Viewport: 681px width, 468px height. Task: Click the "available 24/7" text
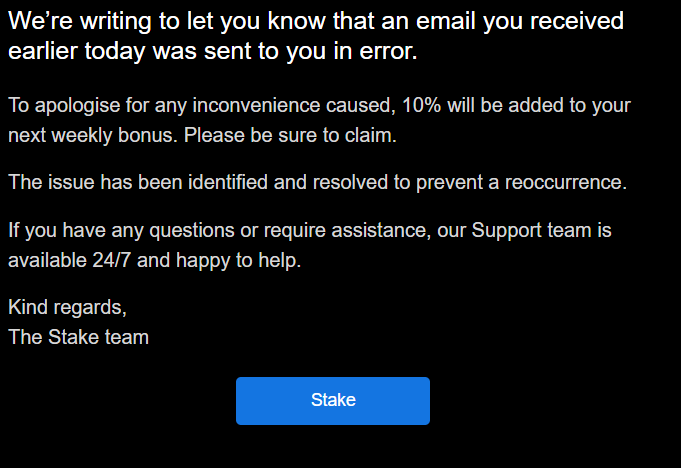(x=62, y=261)
